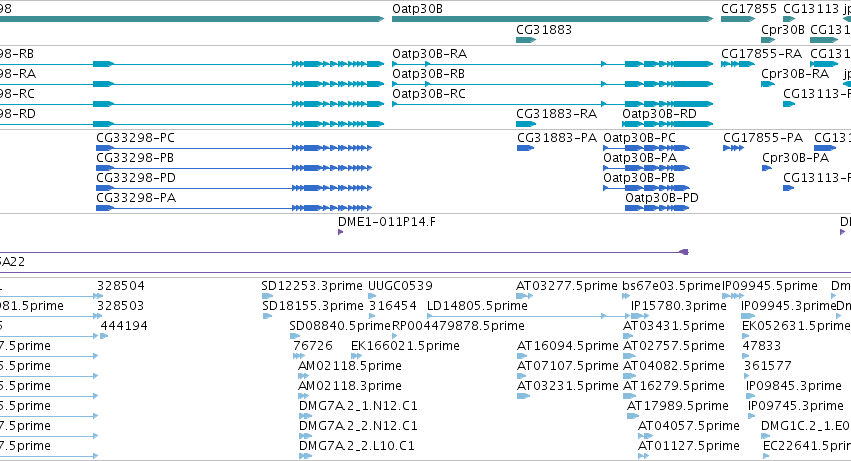
Task: Select the IP09745.3prime EST label
Action: (x=796, y=407)
